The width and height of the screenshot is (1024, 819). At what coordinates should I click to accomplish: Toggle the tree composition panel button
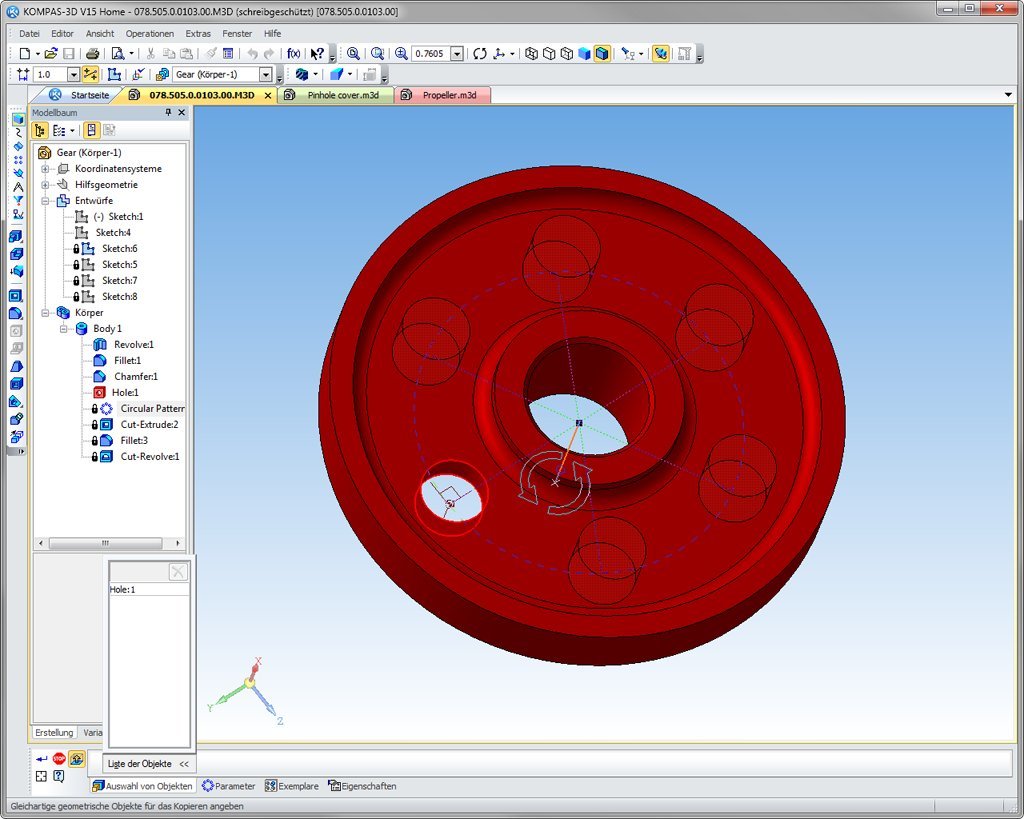pos(91,131)
